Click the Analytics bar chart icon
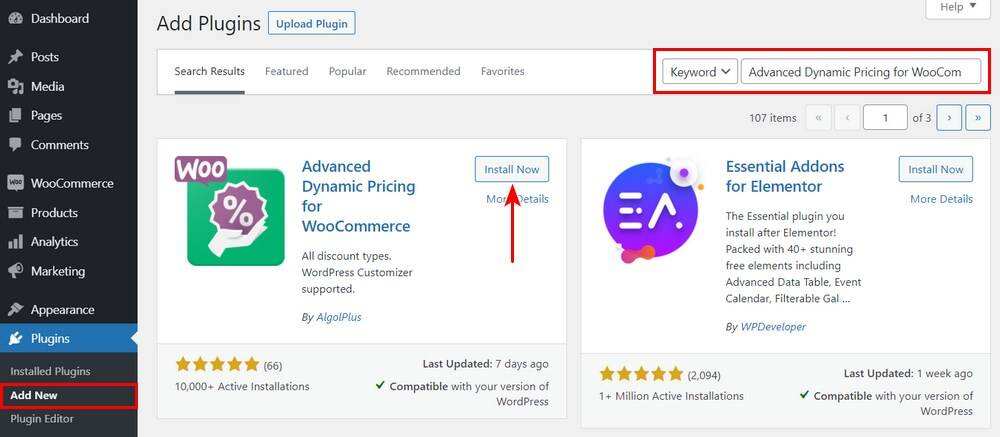This screenshot has width=1000, height=437. pos(15,241)
